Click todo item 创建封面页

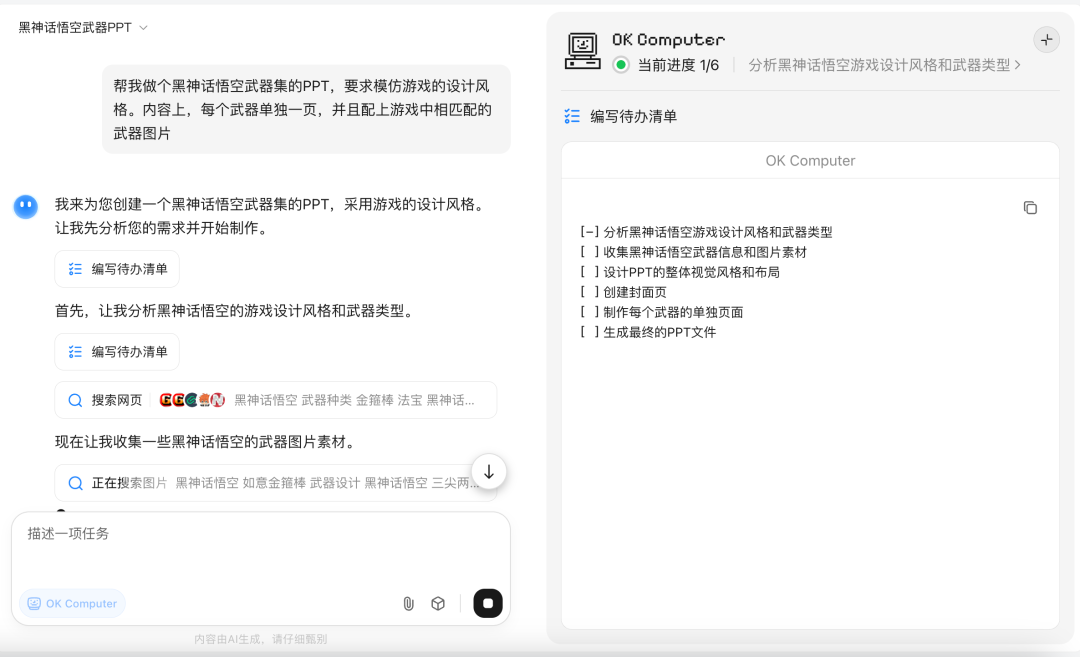[x=623, y=292]
